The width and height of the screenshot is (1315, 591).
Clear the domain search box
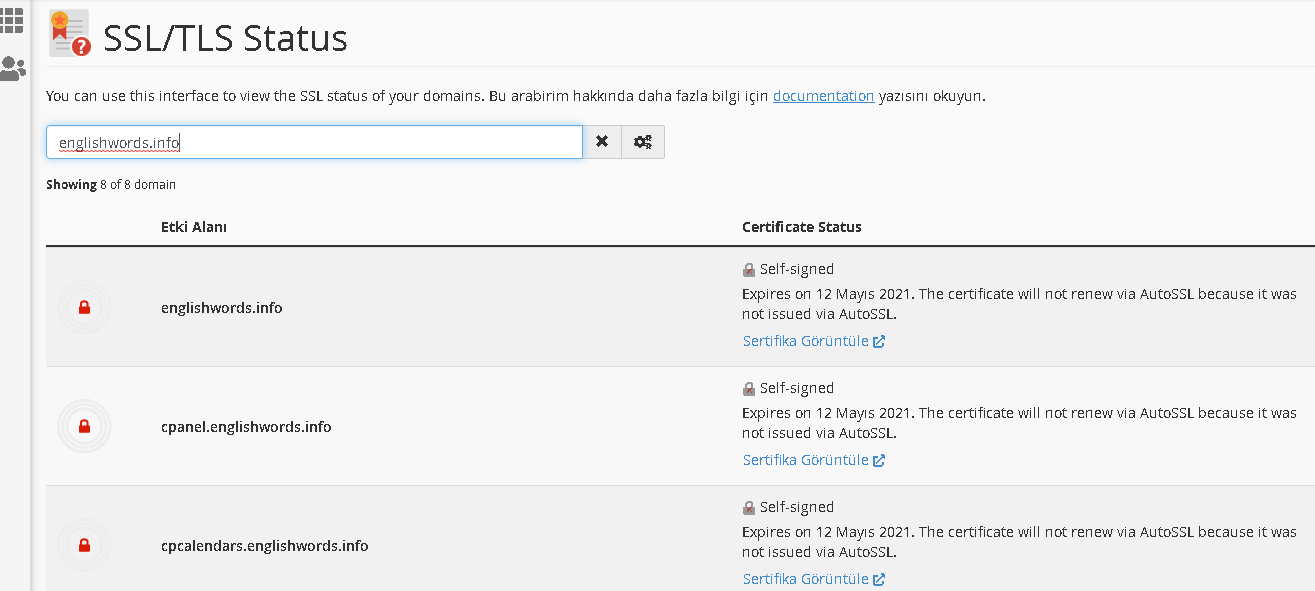(602, 142)
